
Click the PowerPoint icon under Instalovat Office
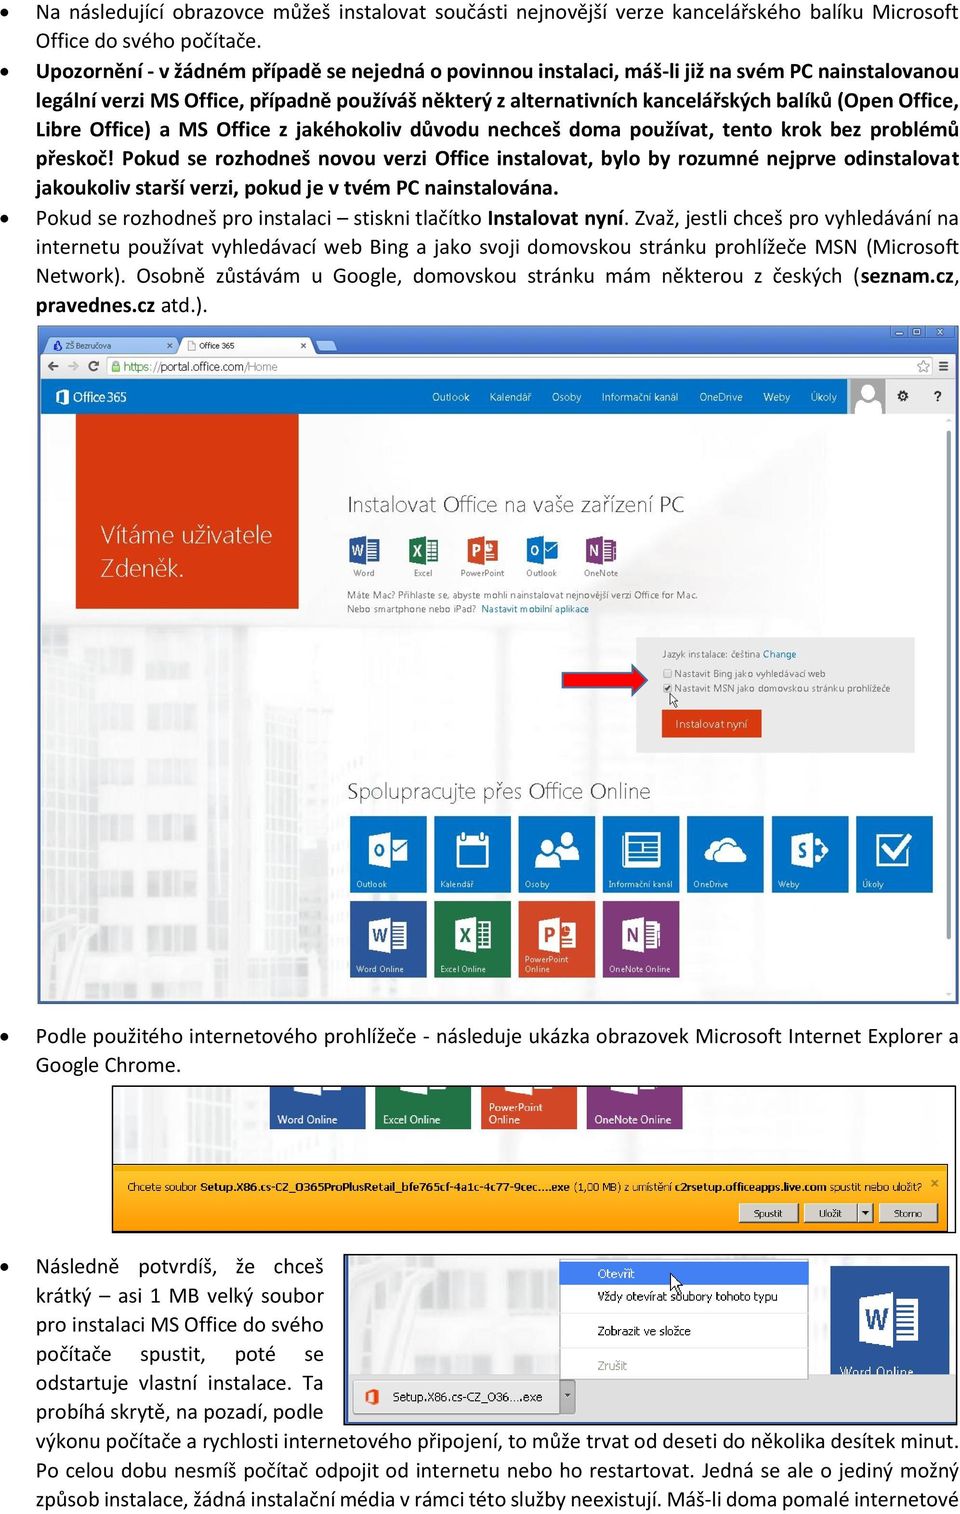point(483,551)
